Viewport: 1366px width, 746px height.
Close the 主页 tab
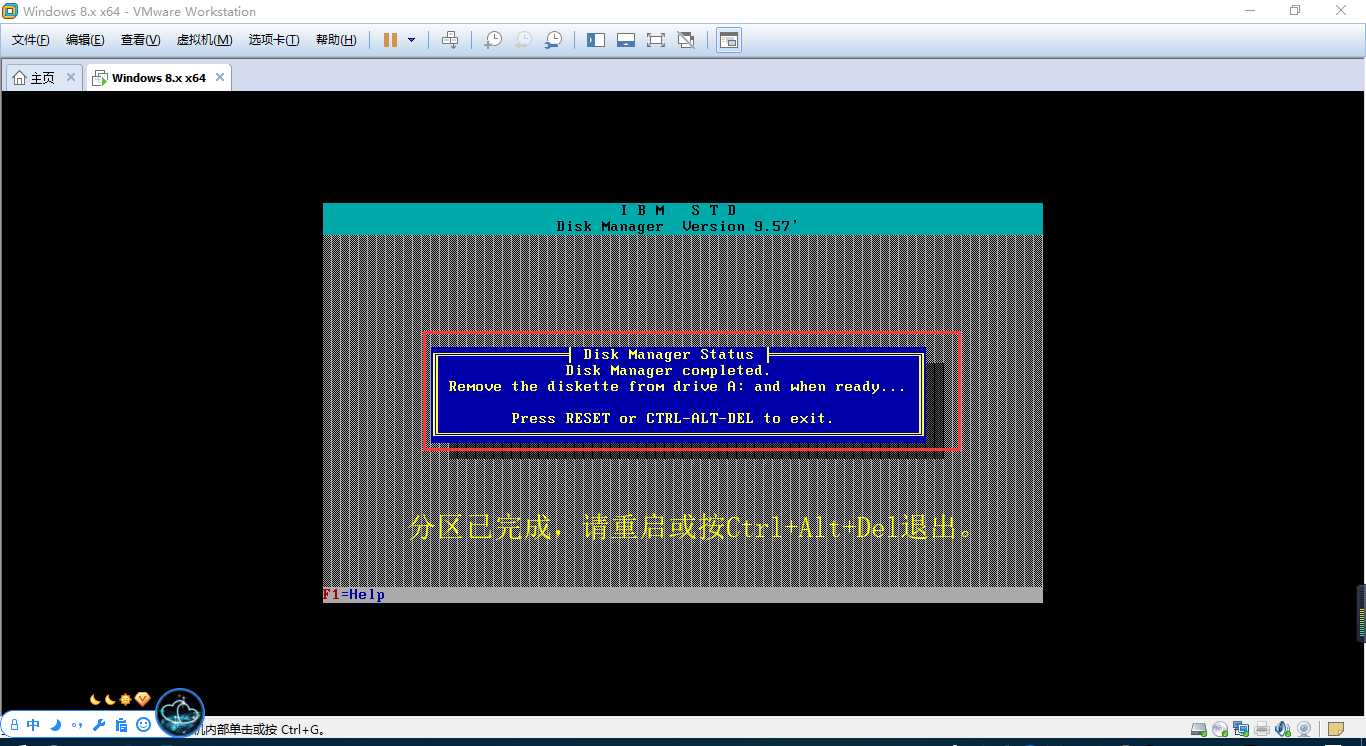(71, 77)
